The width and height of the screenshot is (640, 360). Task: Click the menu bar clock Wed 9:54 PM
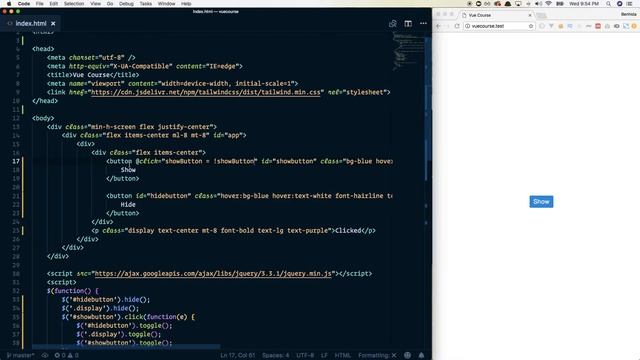(x=584, y=4)
